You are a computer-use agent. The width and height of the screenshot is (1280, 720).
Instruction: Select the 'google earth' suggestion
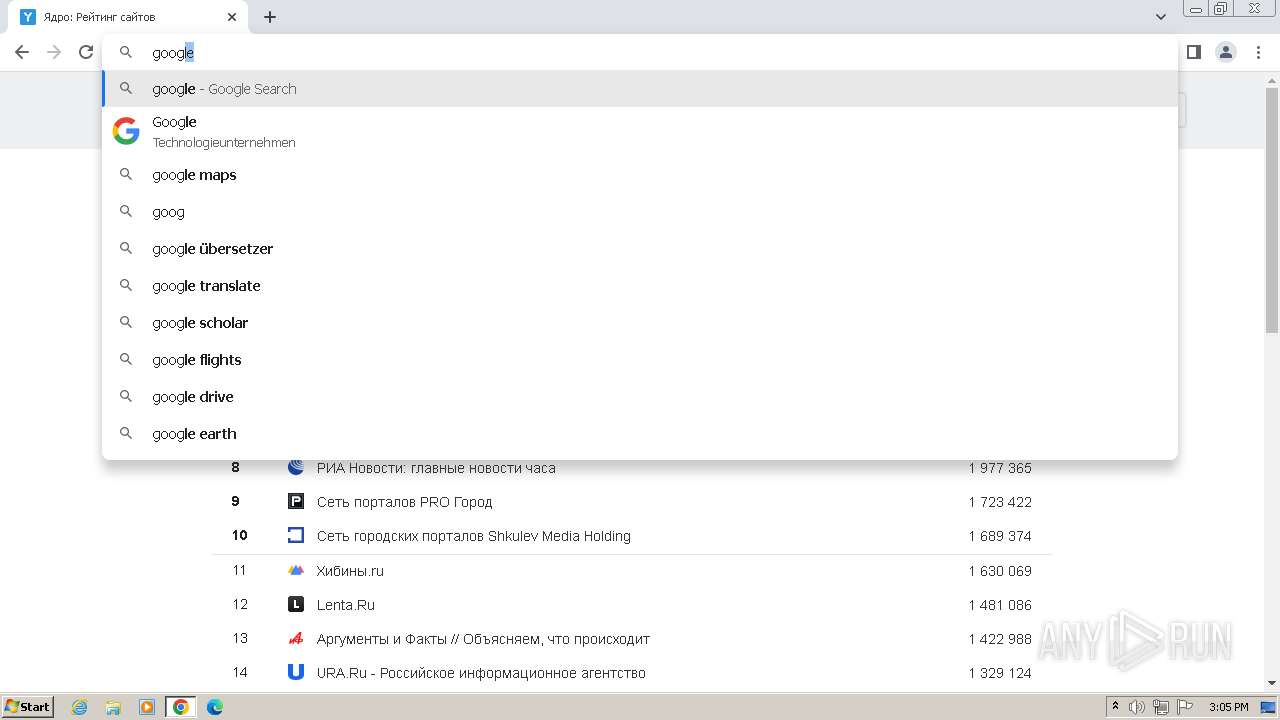640,434
